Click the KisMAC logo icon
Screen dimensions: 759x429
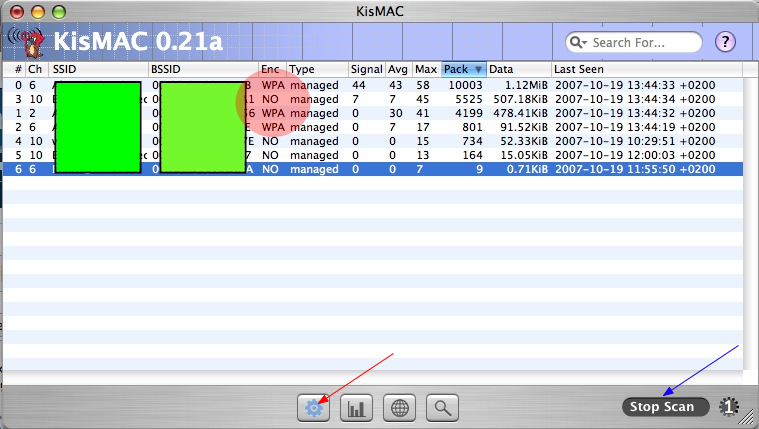pos(27,42)
